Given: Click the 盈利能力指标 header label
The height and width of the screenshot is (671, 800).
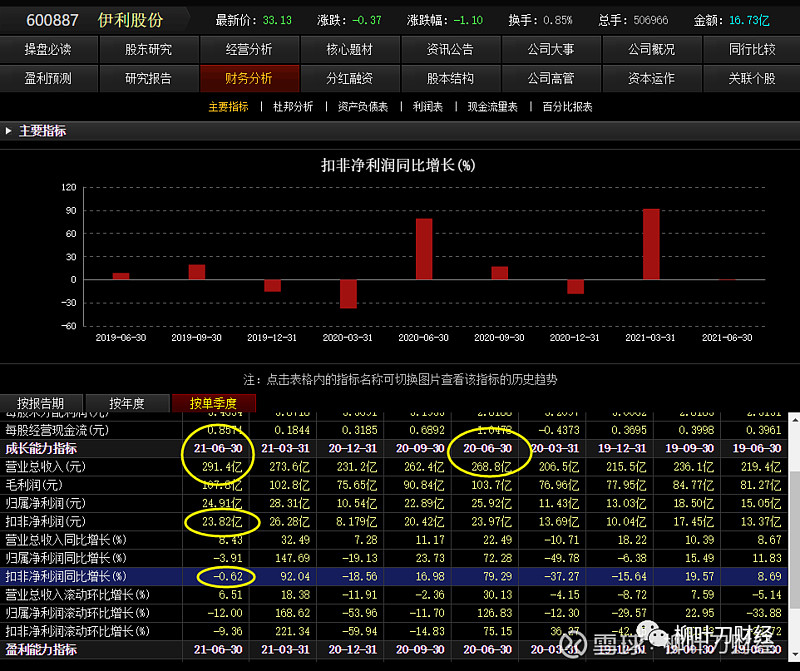Looking at the screenshot, I should pos(41,650).
